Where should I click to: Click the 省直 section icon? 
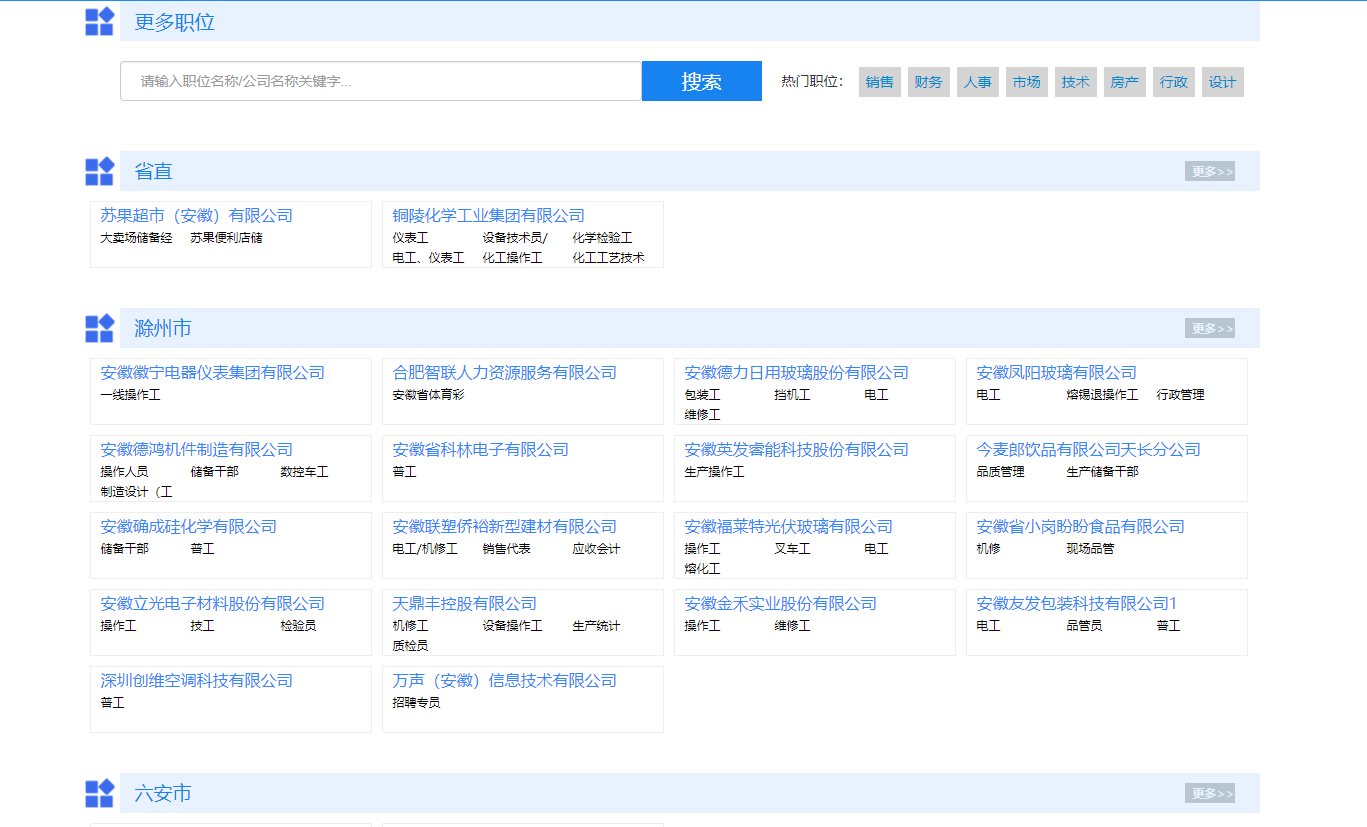100,171
